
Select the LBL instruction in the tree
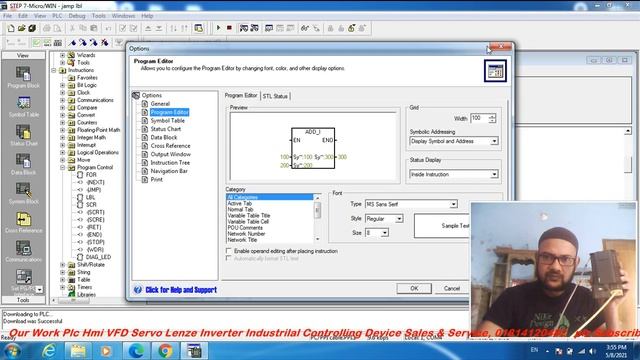tap(91, 197)
